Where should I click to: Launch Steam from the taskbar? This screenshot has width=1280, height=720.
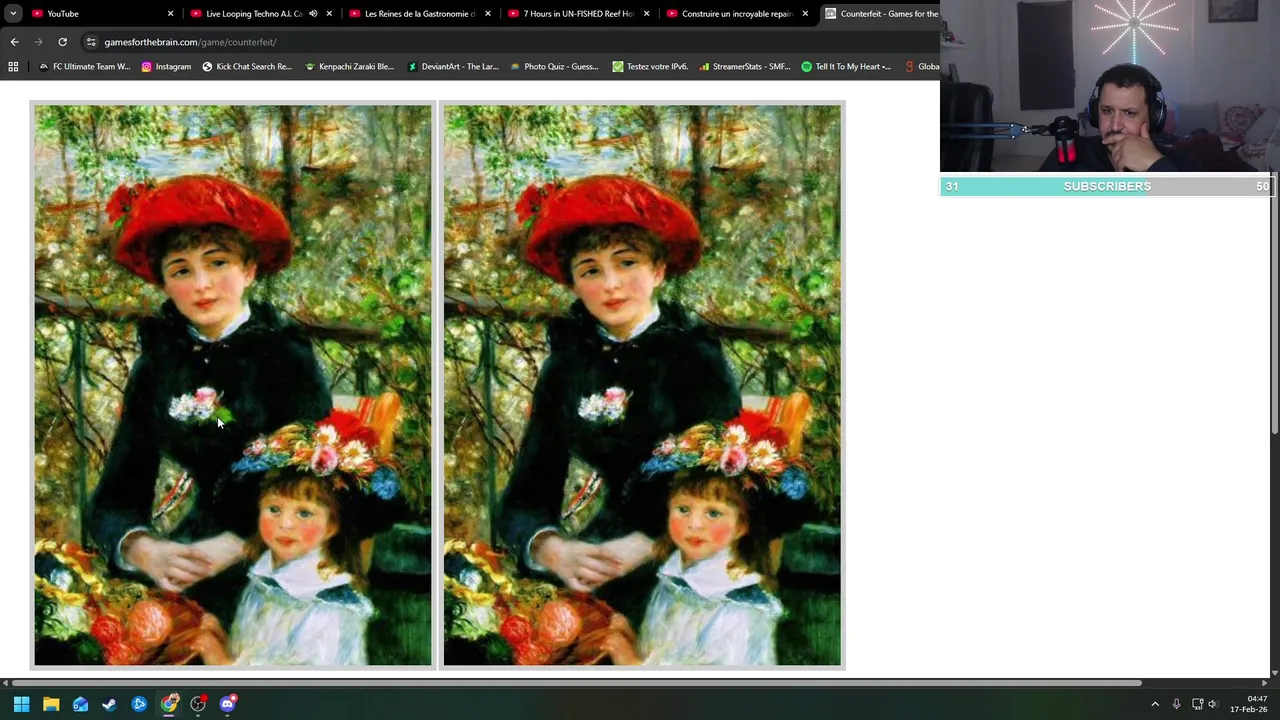pyautogui.click(x=109, y=704)
